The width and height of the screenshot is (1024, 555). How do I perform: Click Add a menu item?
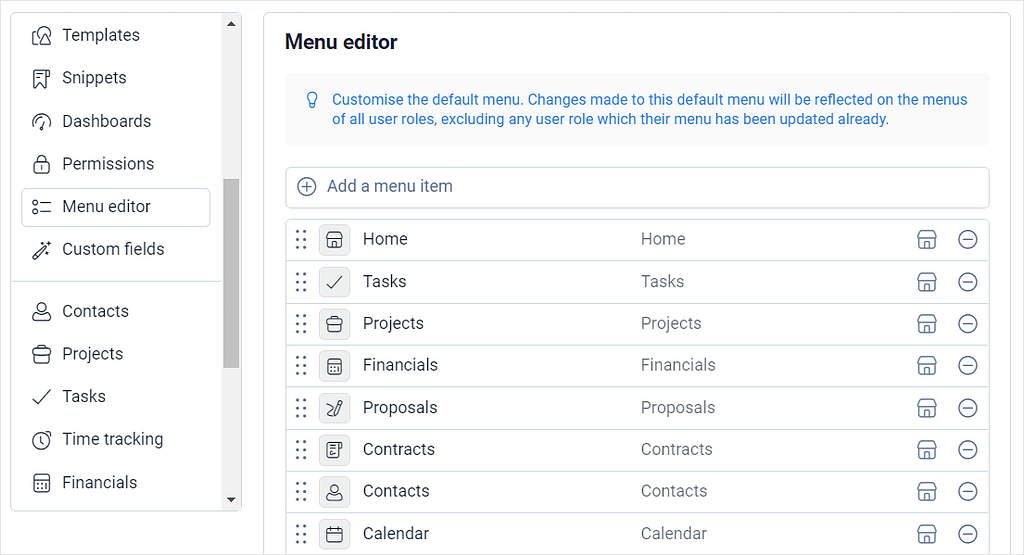pyautogui.click(x=637, y=187)
